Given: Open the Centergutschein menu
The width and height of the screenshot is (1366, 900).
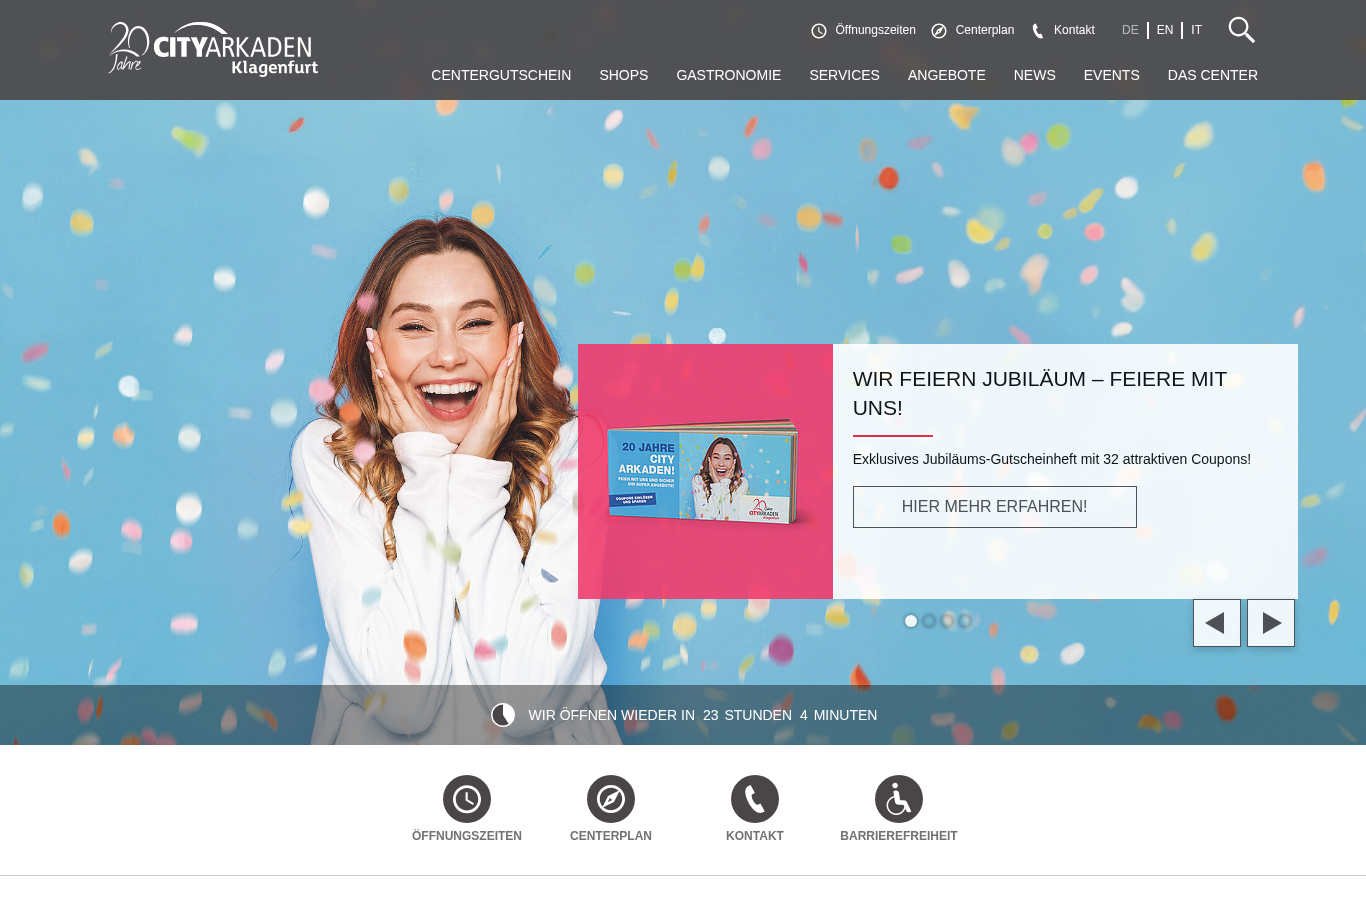Looking at the screenshot, I should [x=501, y=75].
